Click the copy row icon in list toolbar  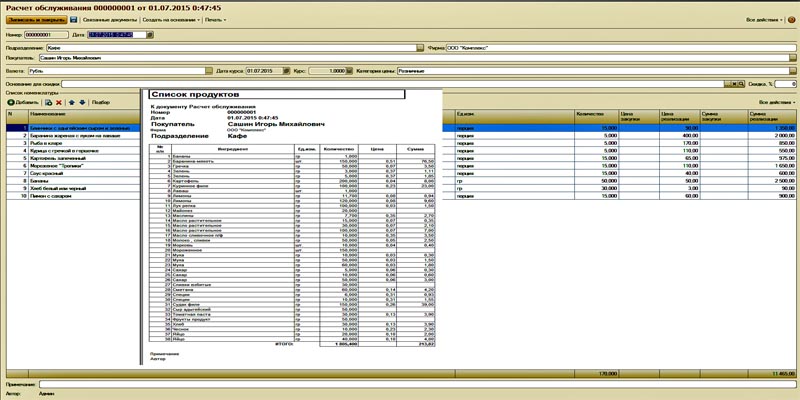coord(48,101)
